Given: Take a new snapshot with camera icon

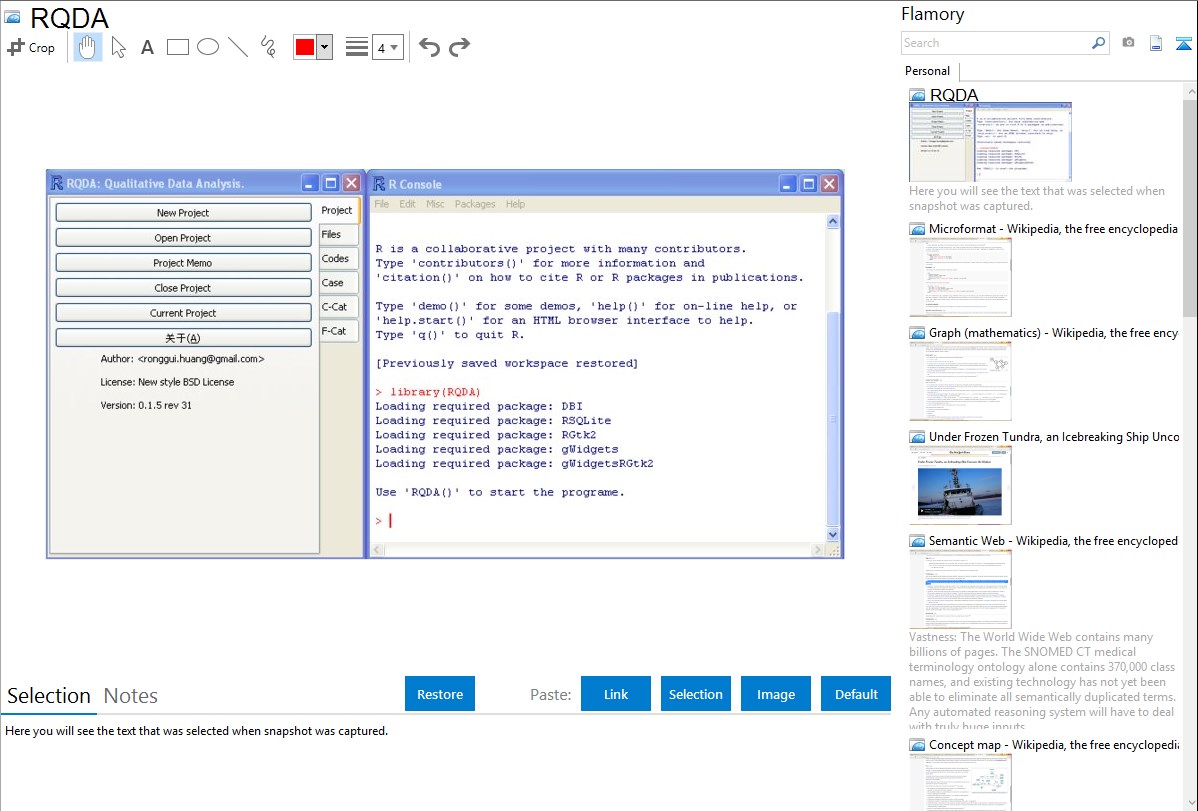Looking at the screenshot, I should [1128, 43].
